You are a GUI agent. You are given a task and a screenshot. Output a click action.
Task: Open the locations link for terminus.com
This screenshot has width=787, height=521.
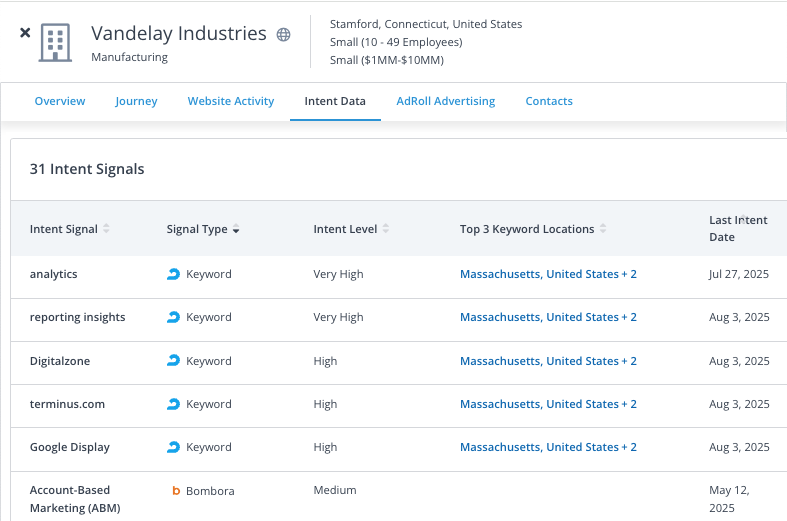coord(548,404)
